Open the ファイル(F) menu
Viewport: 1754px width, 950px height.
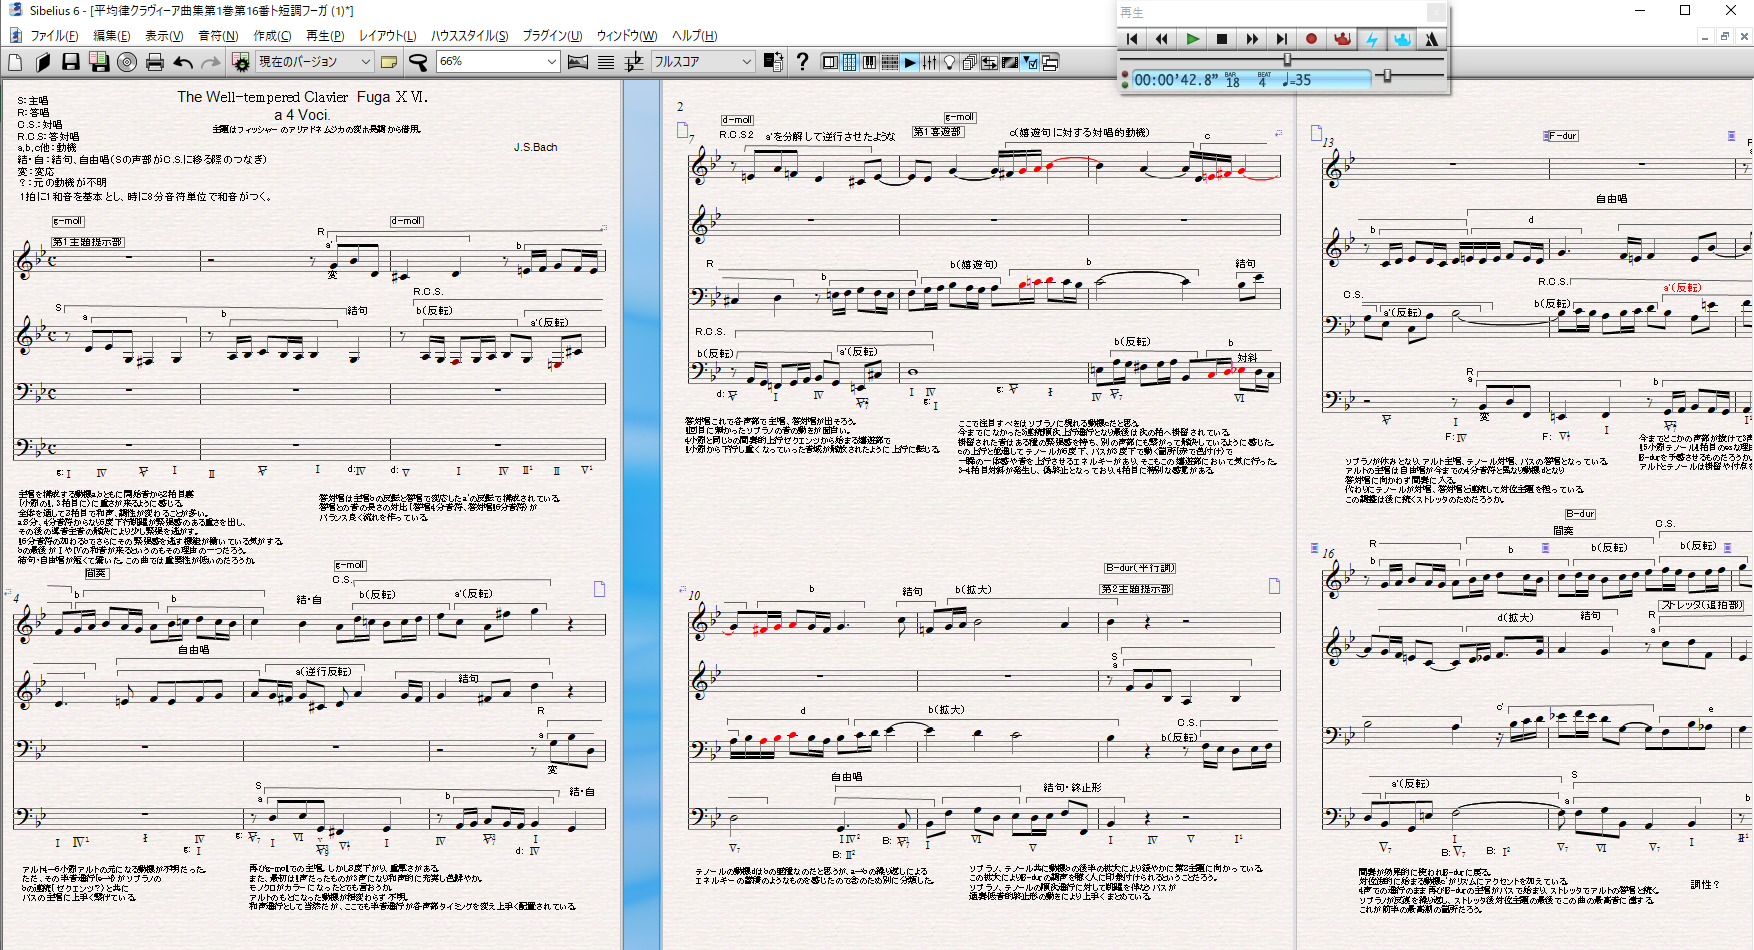click(55, 35)
